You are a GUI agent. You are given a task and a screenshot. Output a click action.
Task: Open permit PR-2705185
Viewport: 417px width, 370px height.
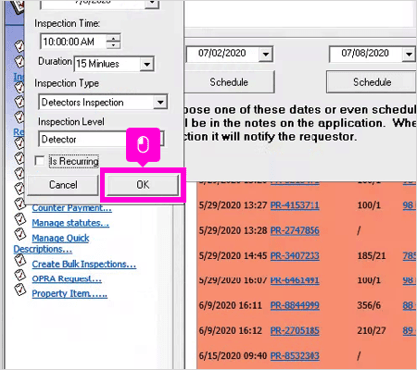[295, 331]
